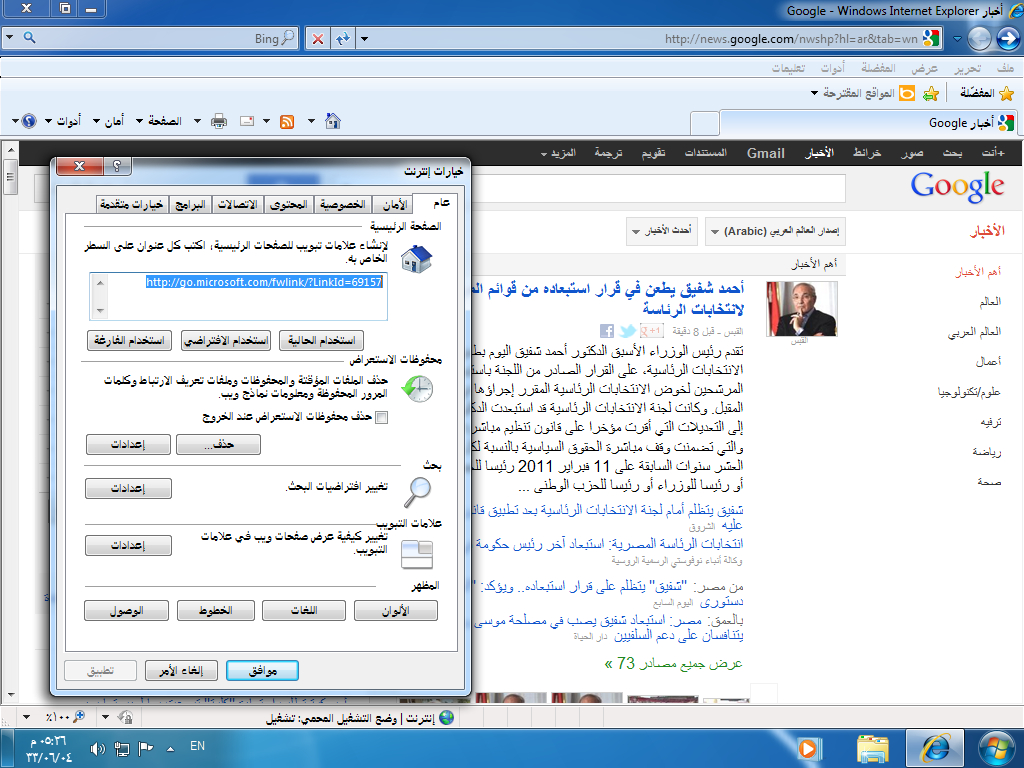This screenshot has height=768, width=1024.
Task: Click the Windows Start orb
Action: (997, 748)
